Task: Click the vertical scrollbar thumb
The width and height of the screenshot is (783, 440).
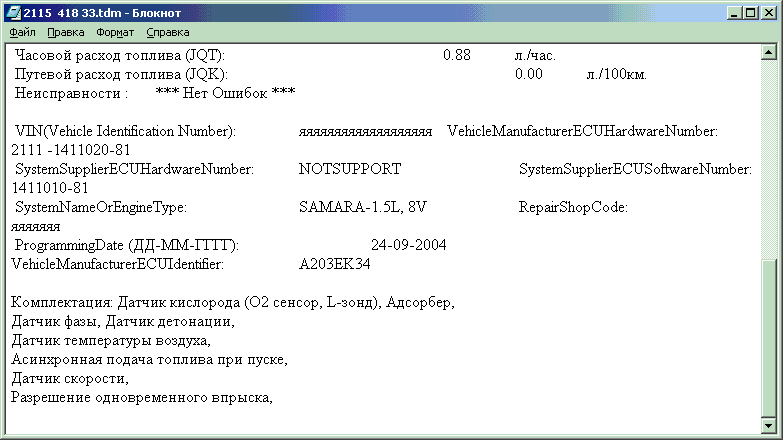Action: tap(769, 338)
